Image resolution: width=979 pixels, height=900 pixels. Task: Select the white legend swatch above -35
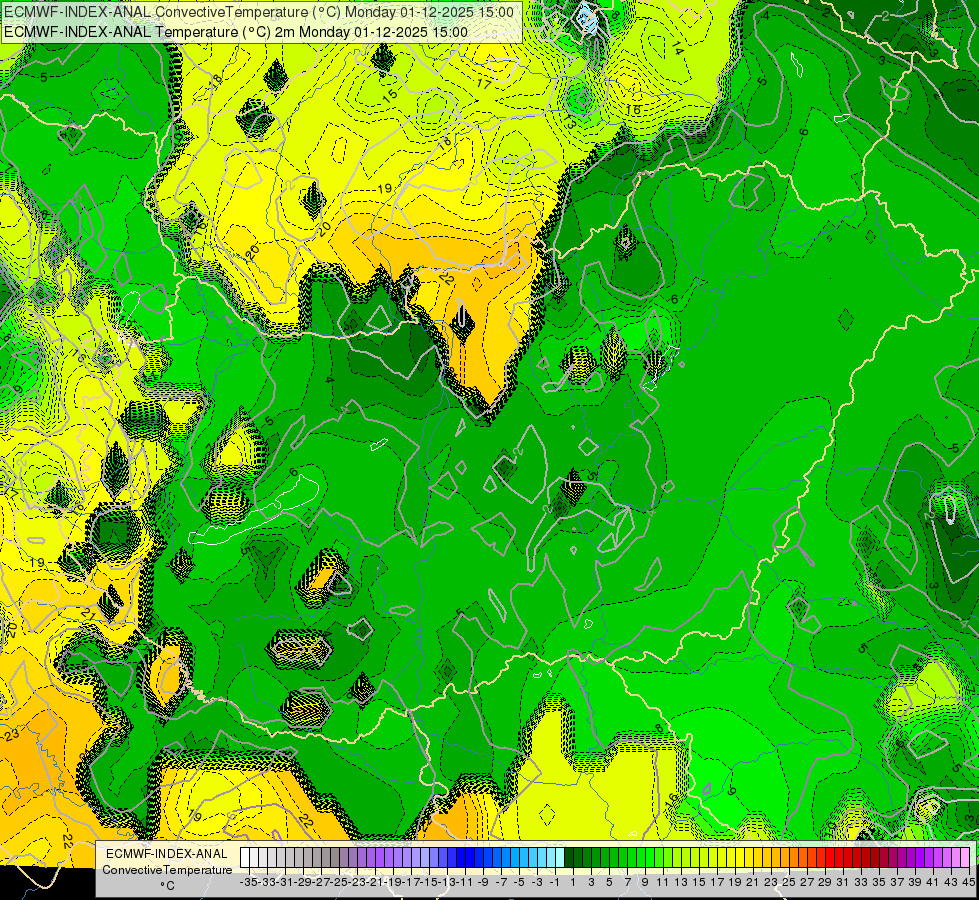(245, 858)
